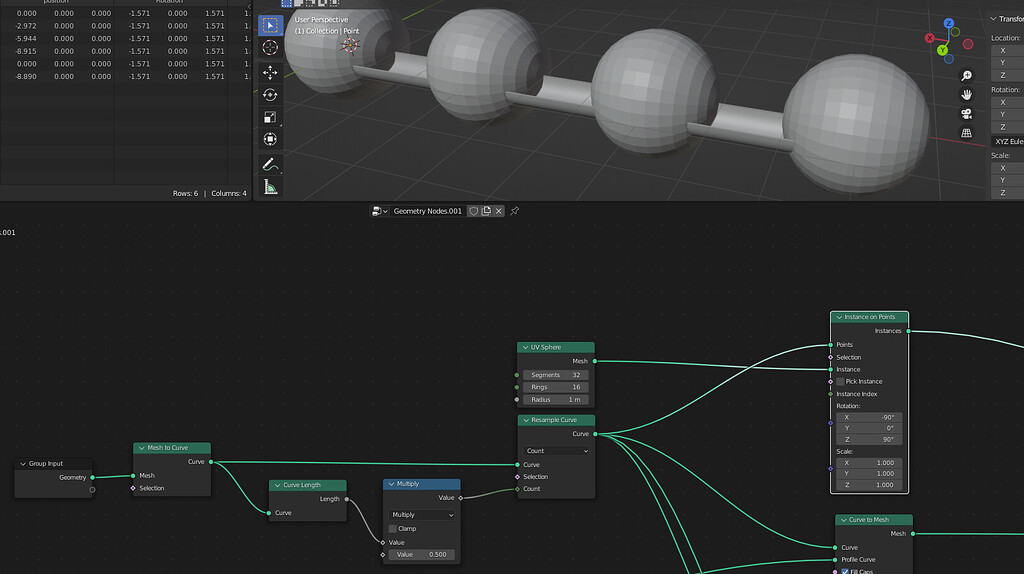This screenshot has width=1024, height=574.
Task: Select the Rotate tool
Action: (270, 95)
